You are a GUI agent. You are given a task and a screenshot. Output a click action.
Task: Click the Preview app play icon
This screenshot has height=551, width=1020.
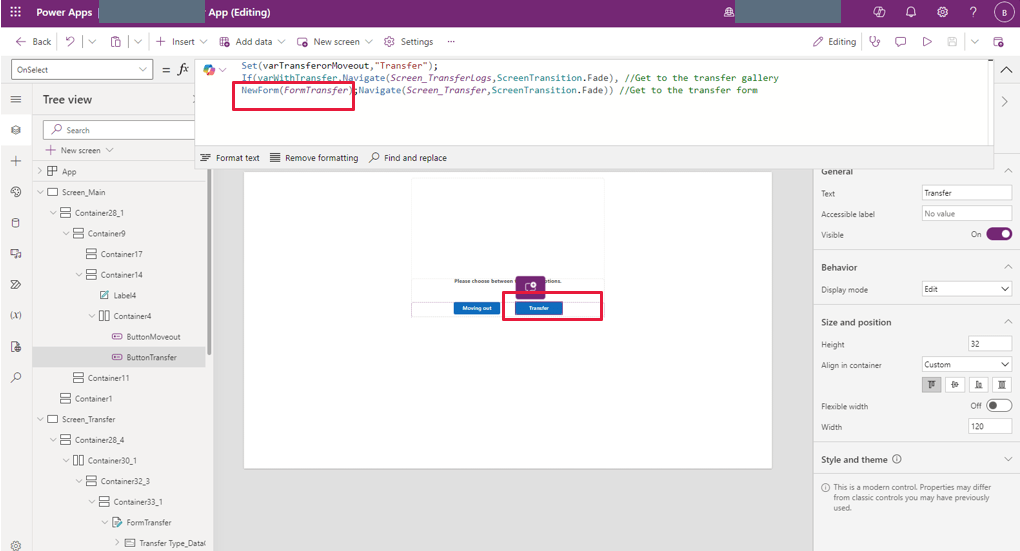click(x=927, y=42)
